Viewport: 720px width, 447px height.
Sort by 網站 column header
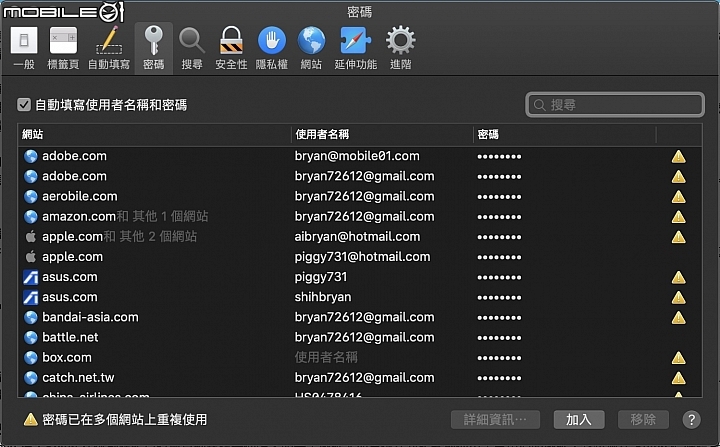[x=154, y=135]
